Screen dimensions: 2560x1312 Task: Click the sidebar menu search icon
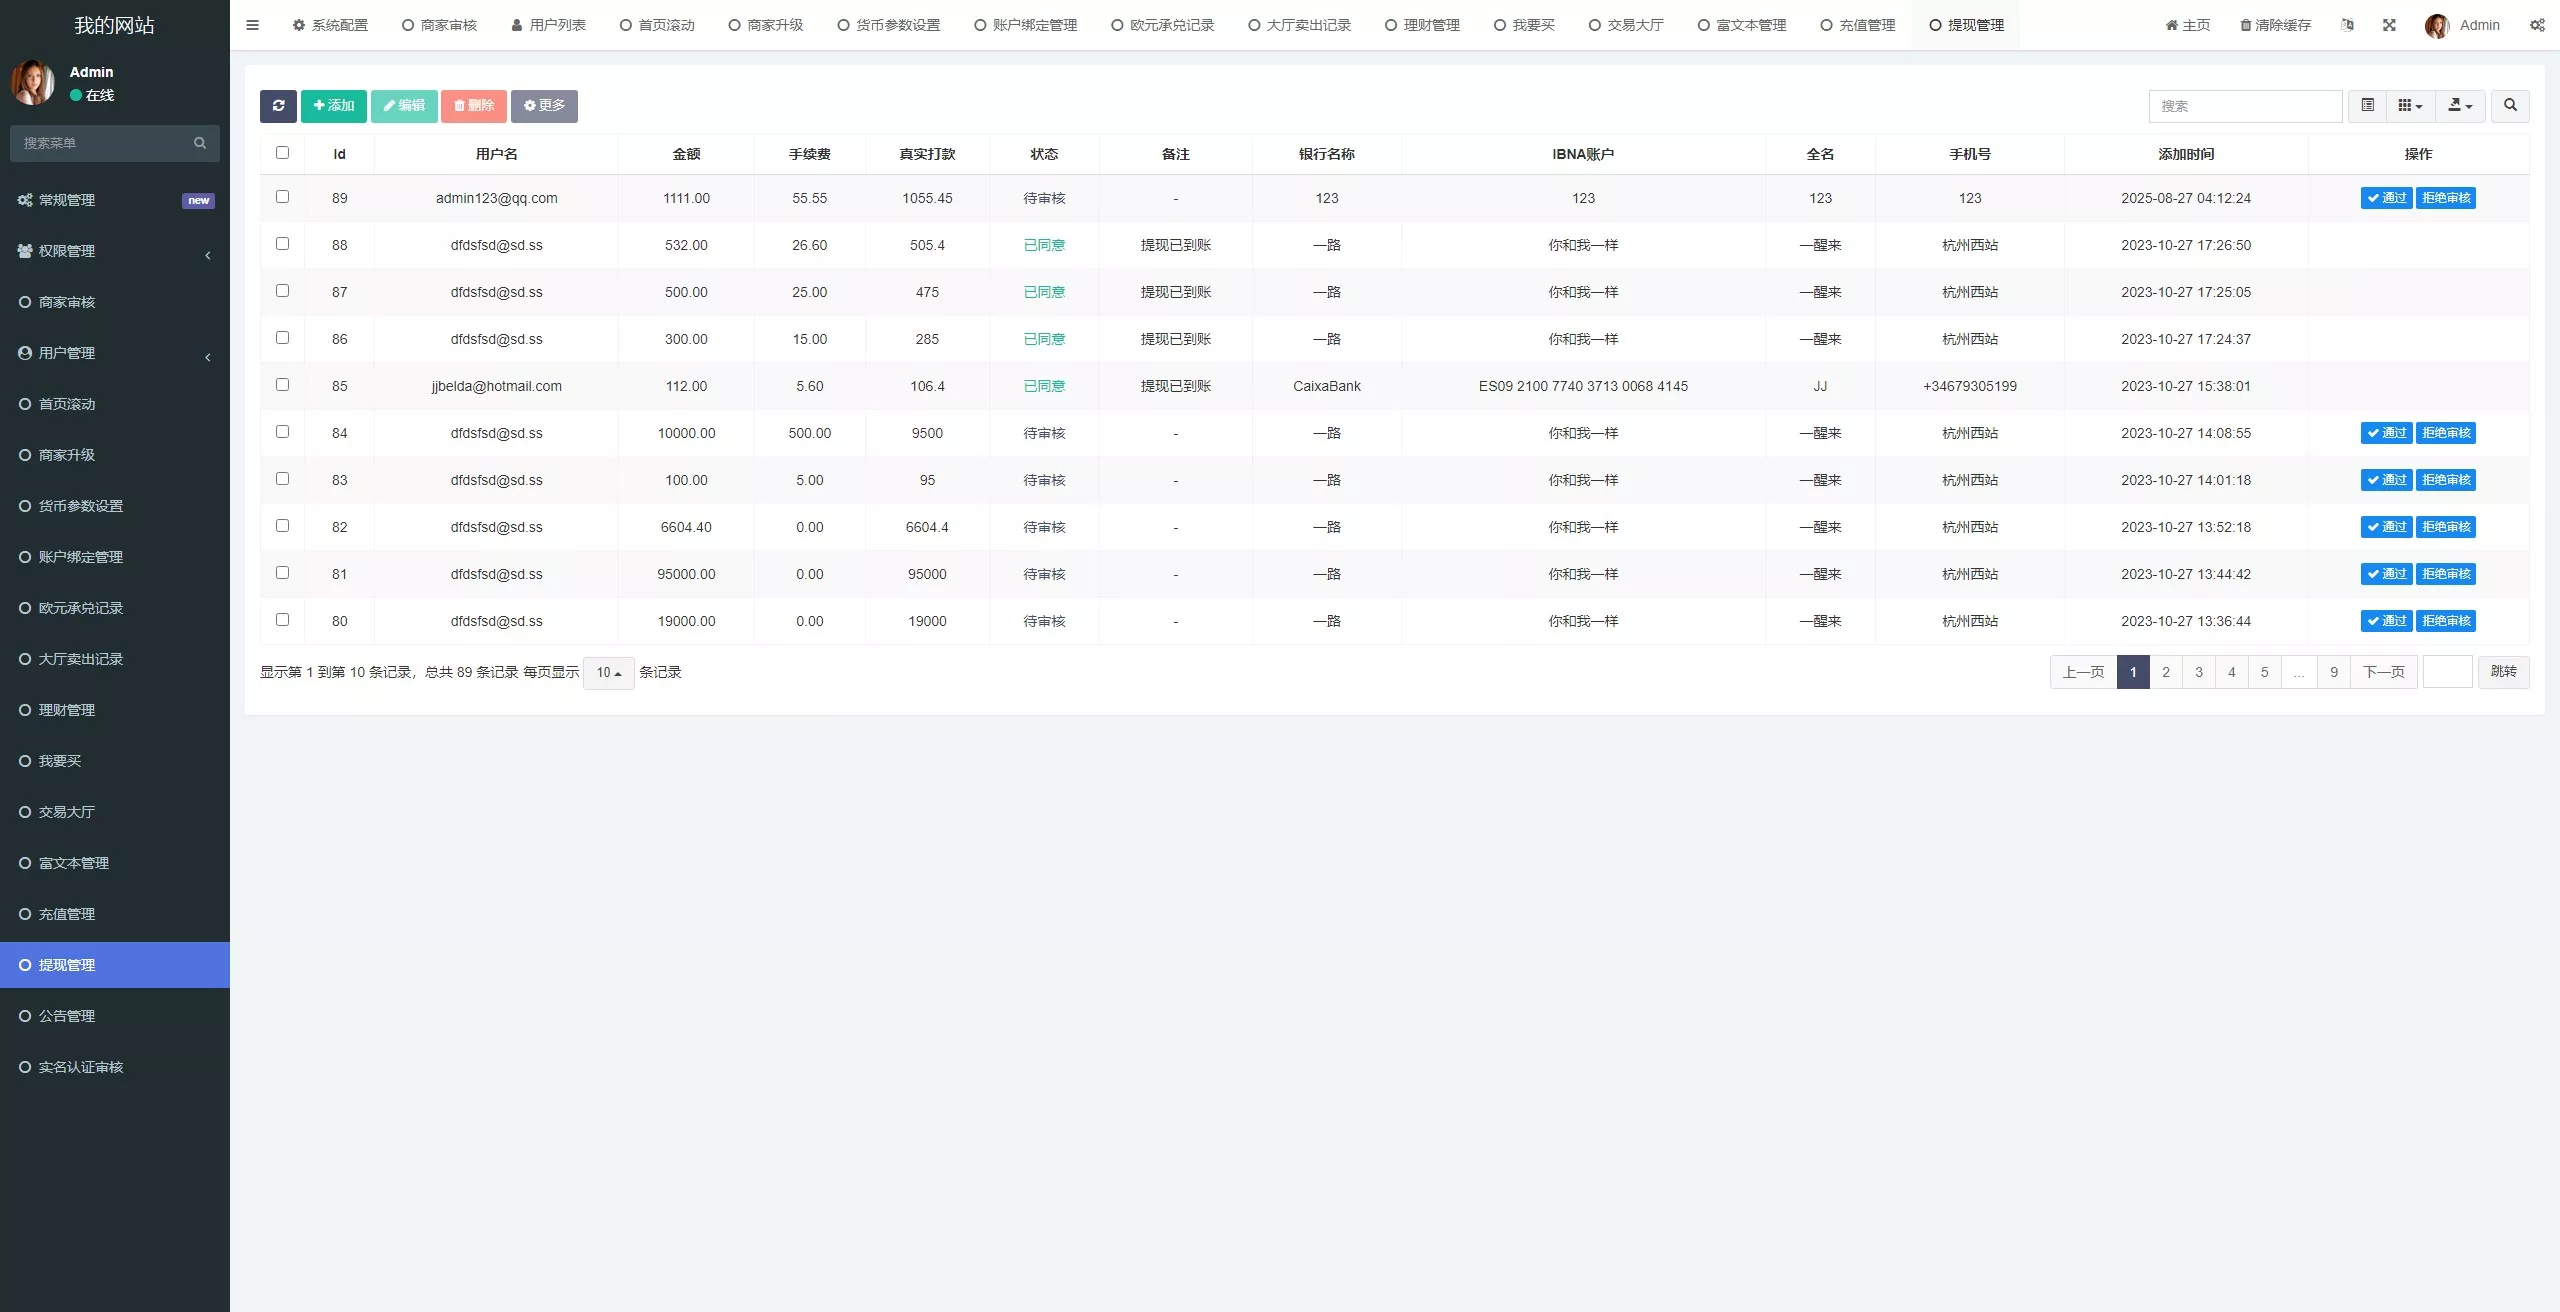click(200, 143)
